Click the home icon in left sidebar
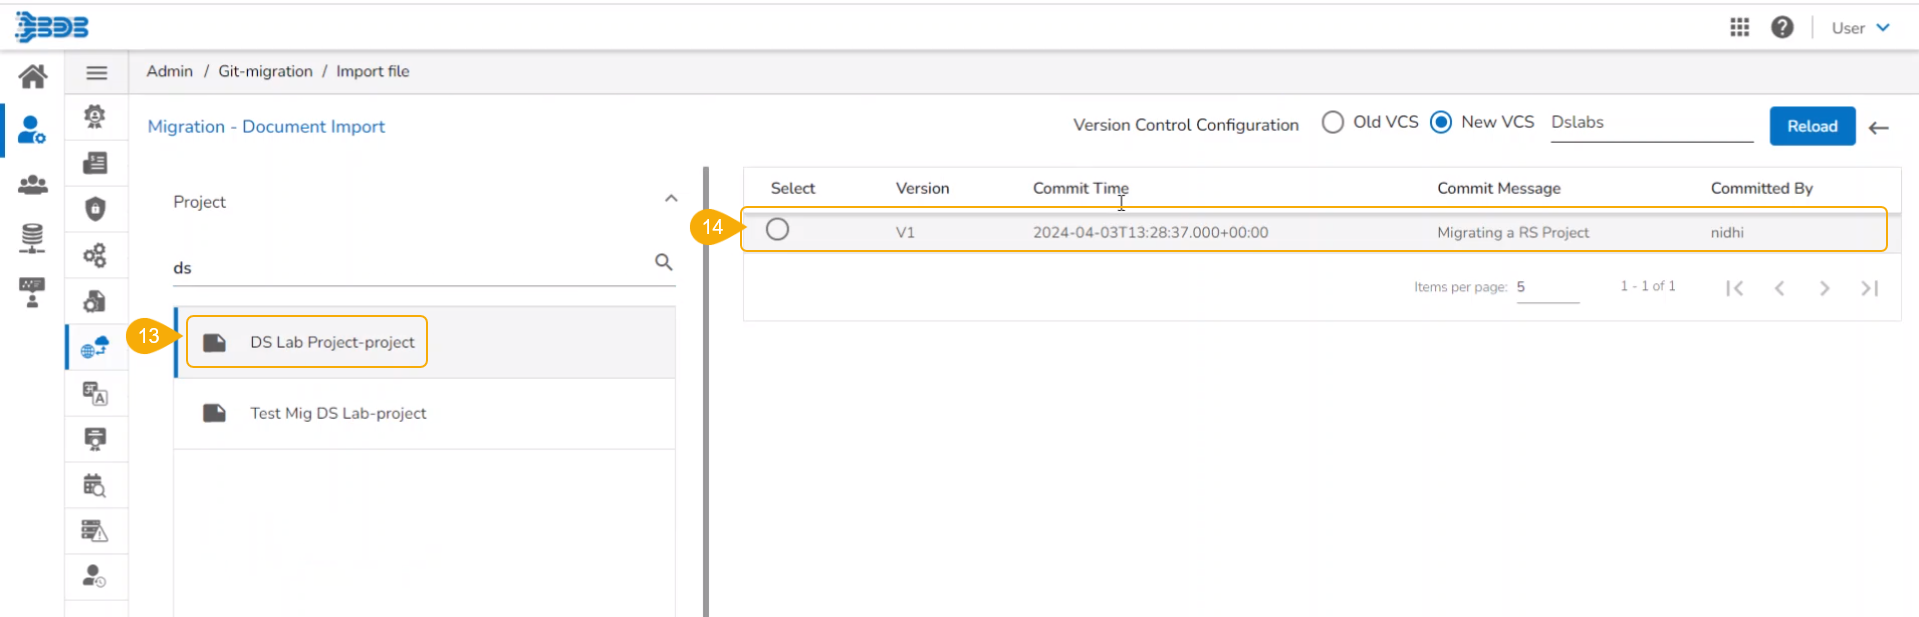This screenshot has width=1919, height=617. click(33, 76)
